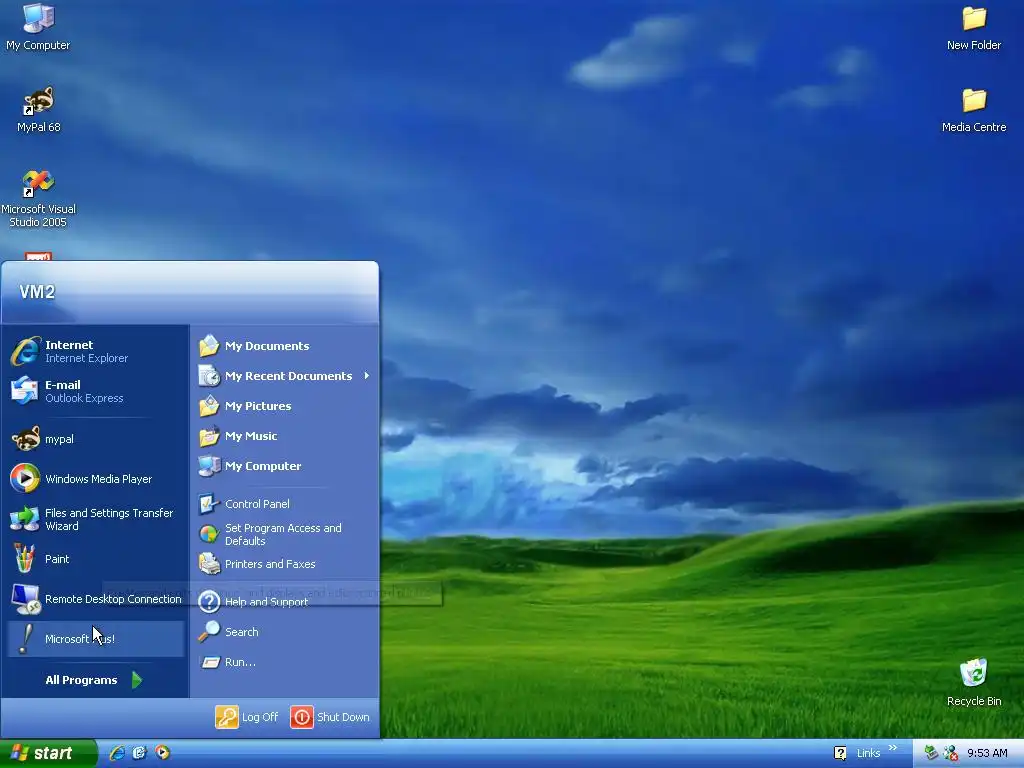Viewport: 1024px width, 768px height.
Task: Select Microsoft Visual Studio 2005 desktop shortcut
Action: click(x=38, y=199)
